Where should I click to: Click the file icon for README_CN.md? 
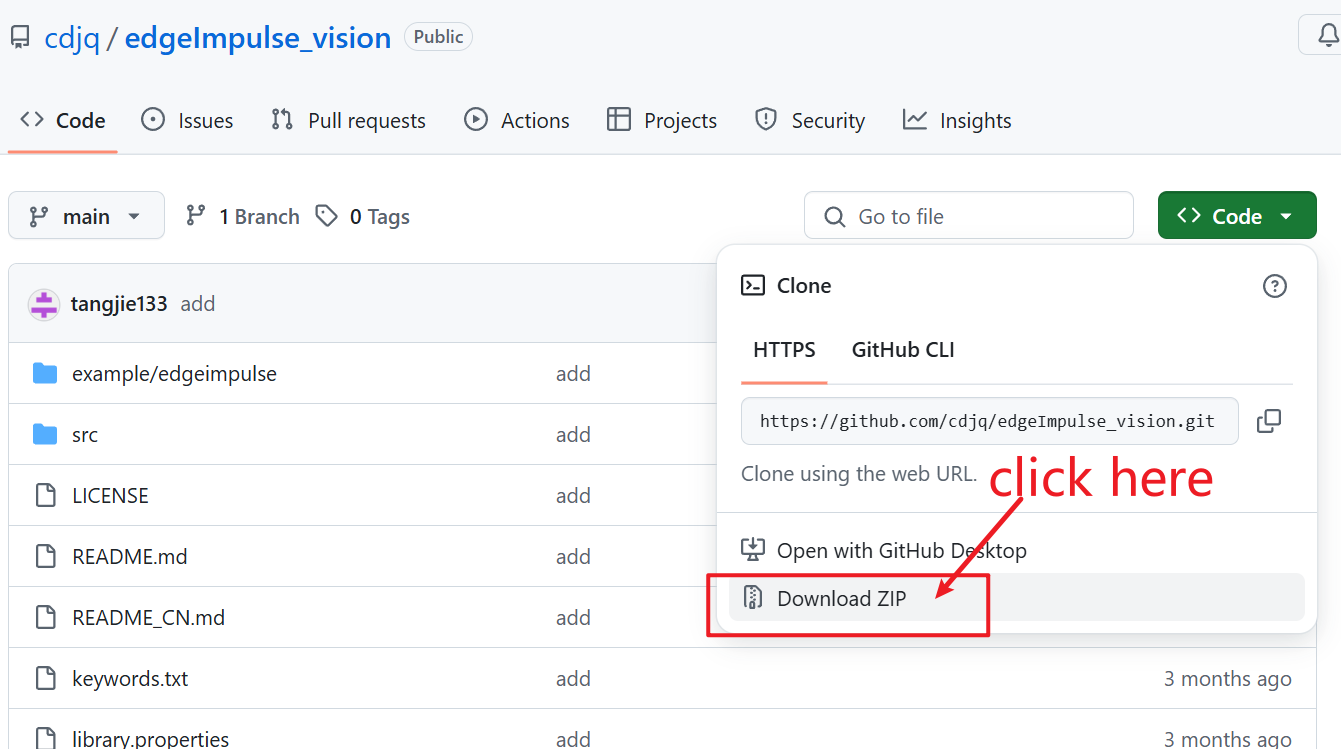[x=45, y=618]
